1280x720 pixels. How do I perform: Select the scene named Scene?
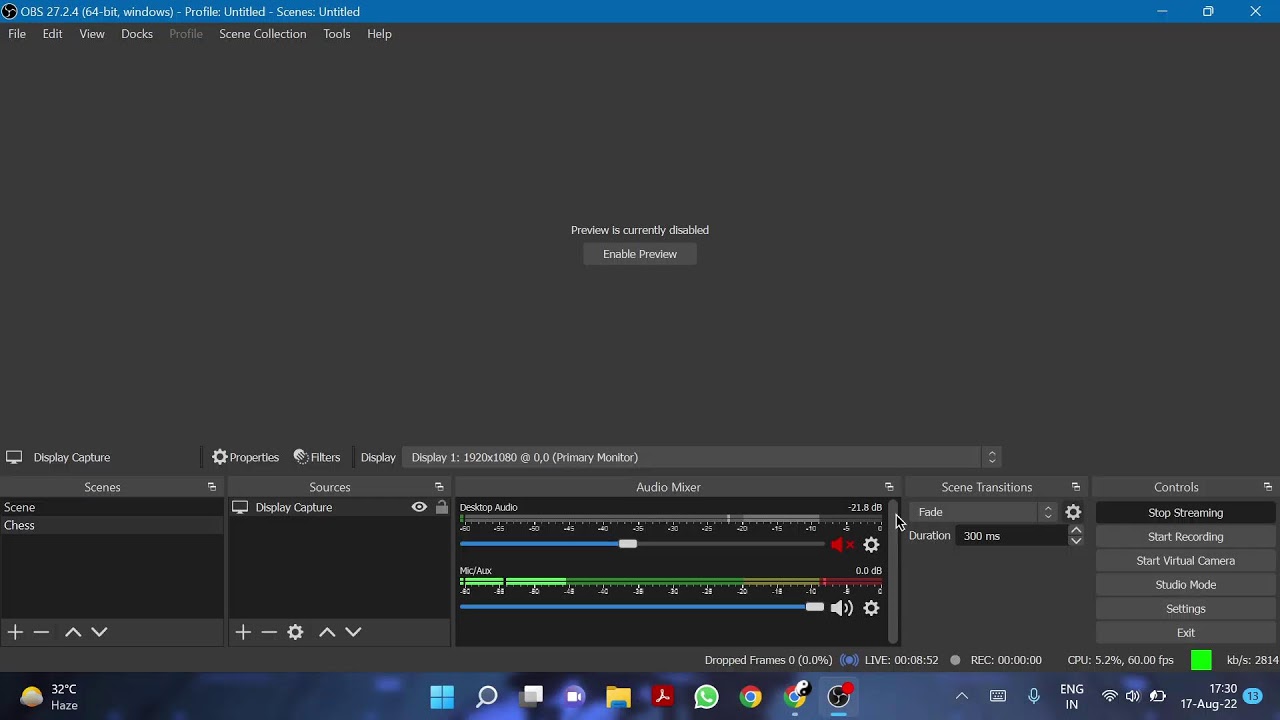(x=112, y=508)
